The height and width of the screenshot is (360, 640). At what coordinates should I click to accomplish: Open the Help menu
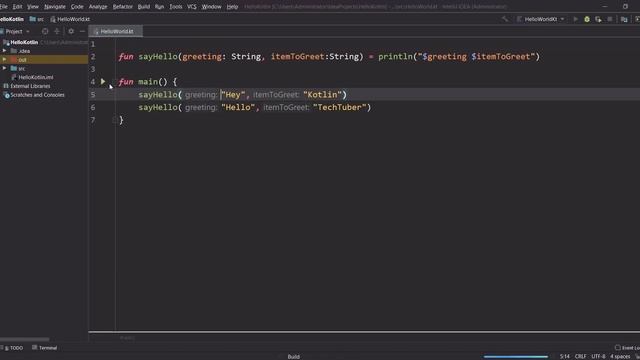pos(232,7)
